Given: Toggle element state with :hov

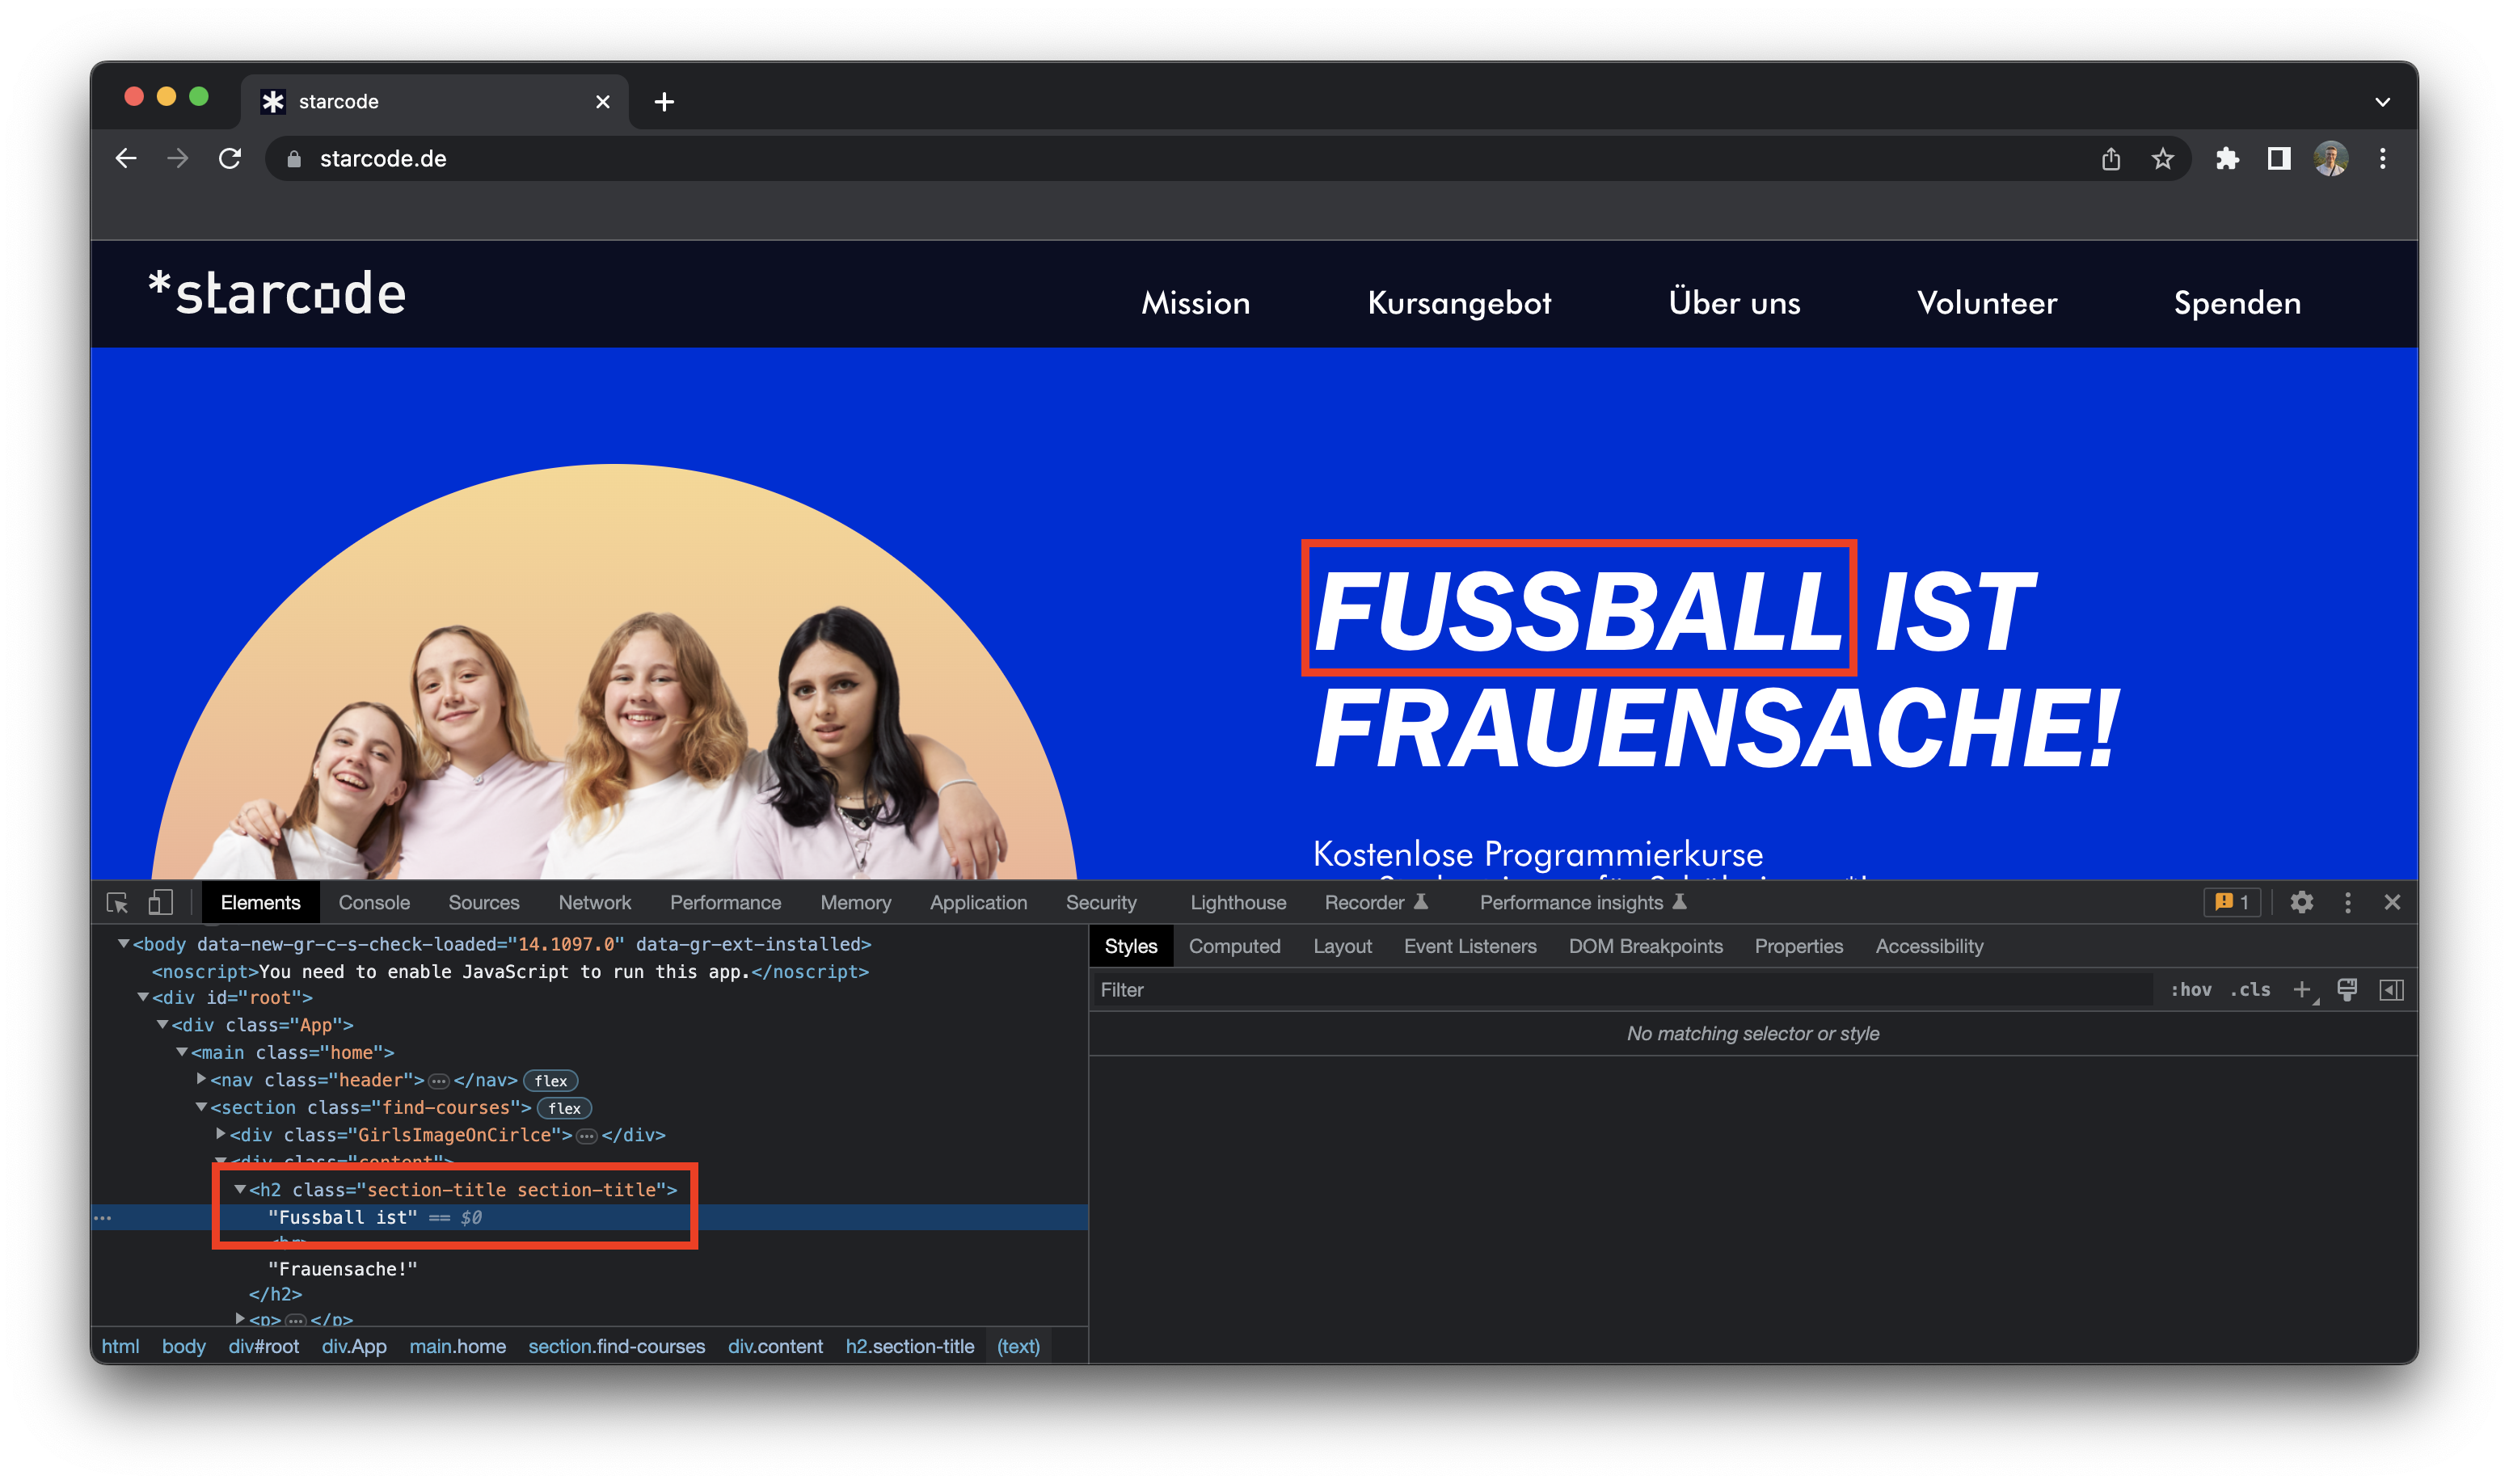Looking at the screenshot, I should [x=2190, y=989].
